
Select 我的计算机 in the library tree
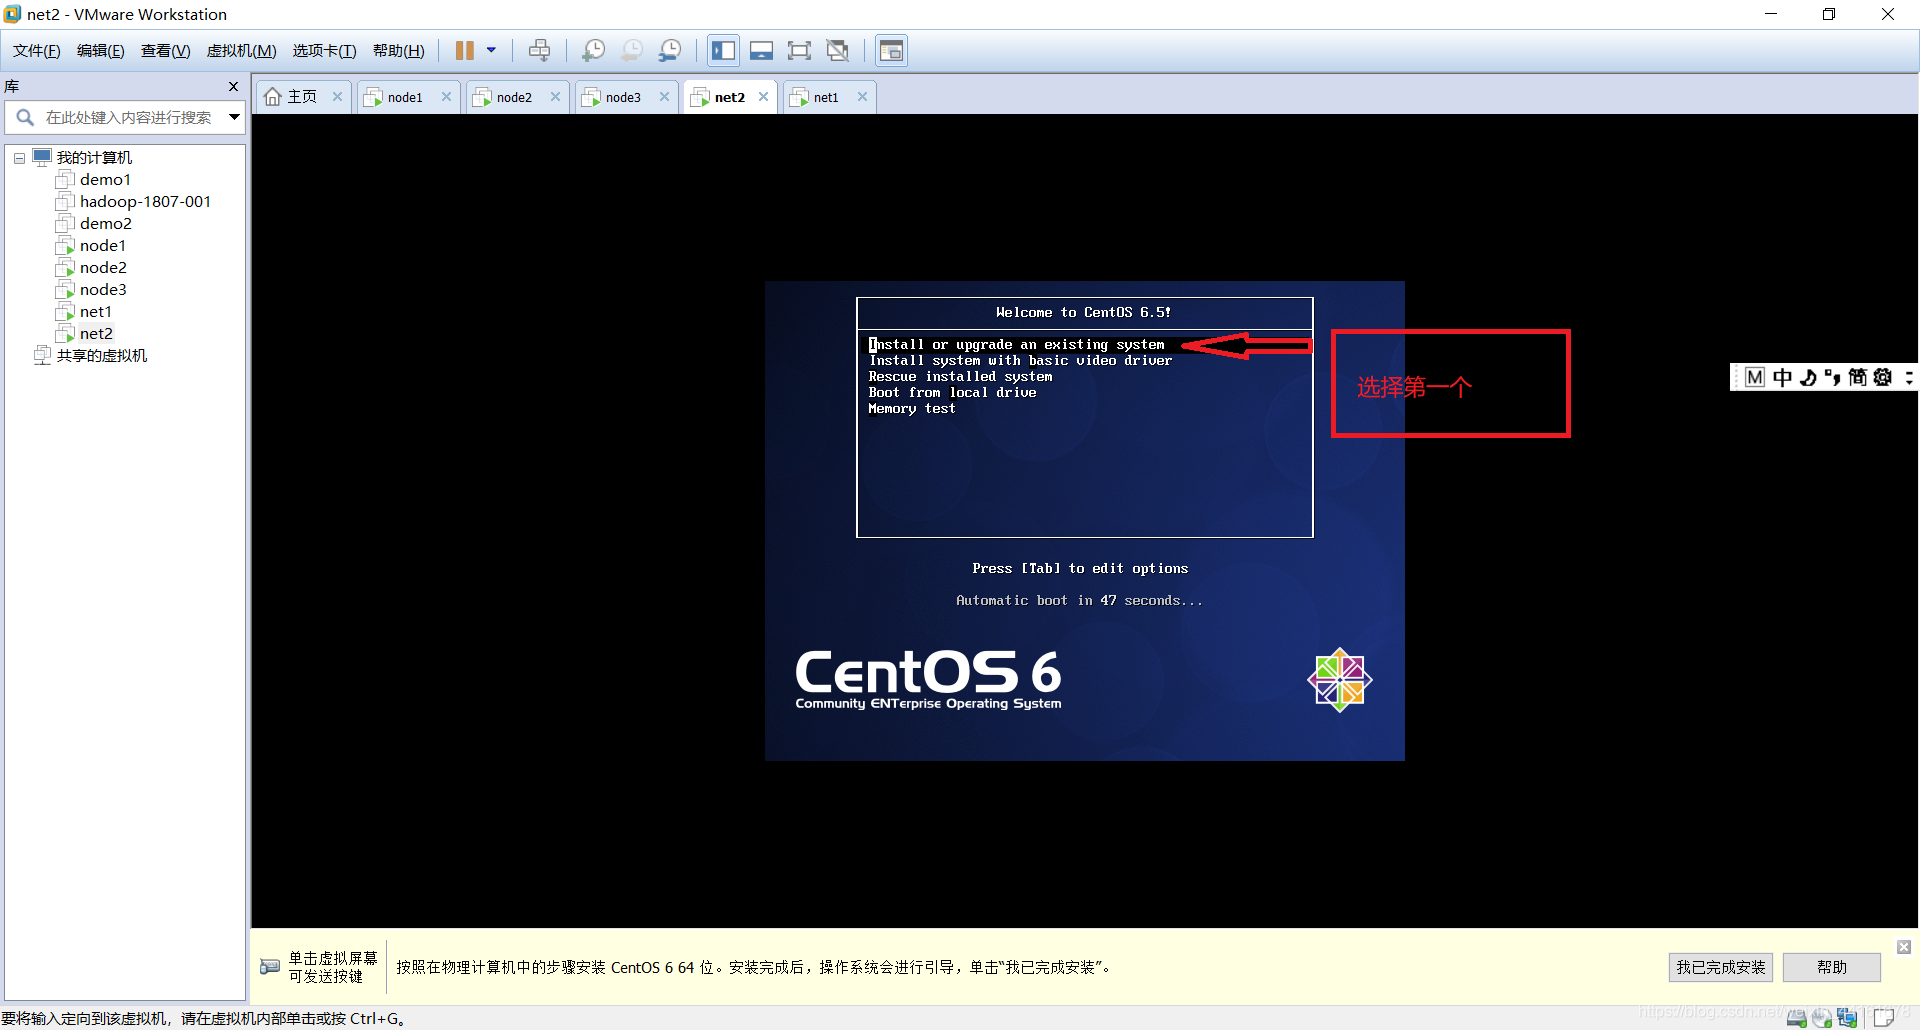pos(94,157)
